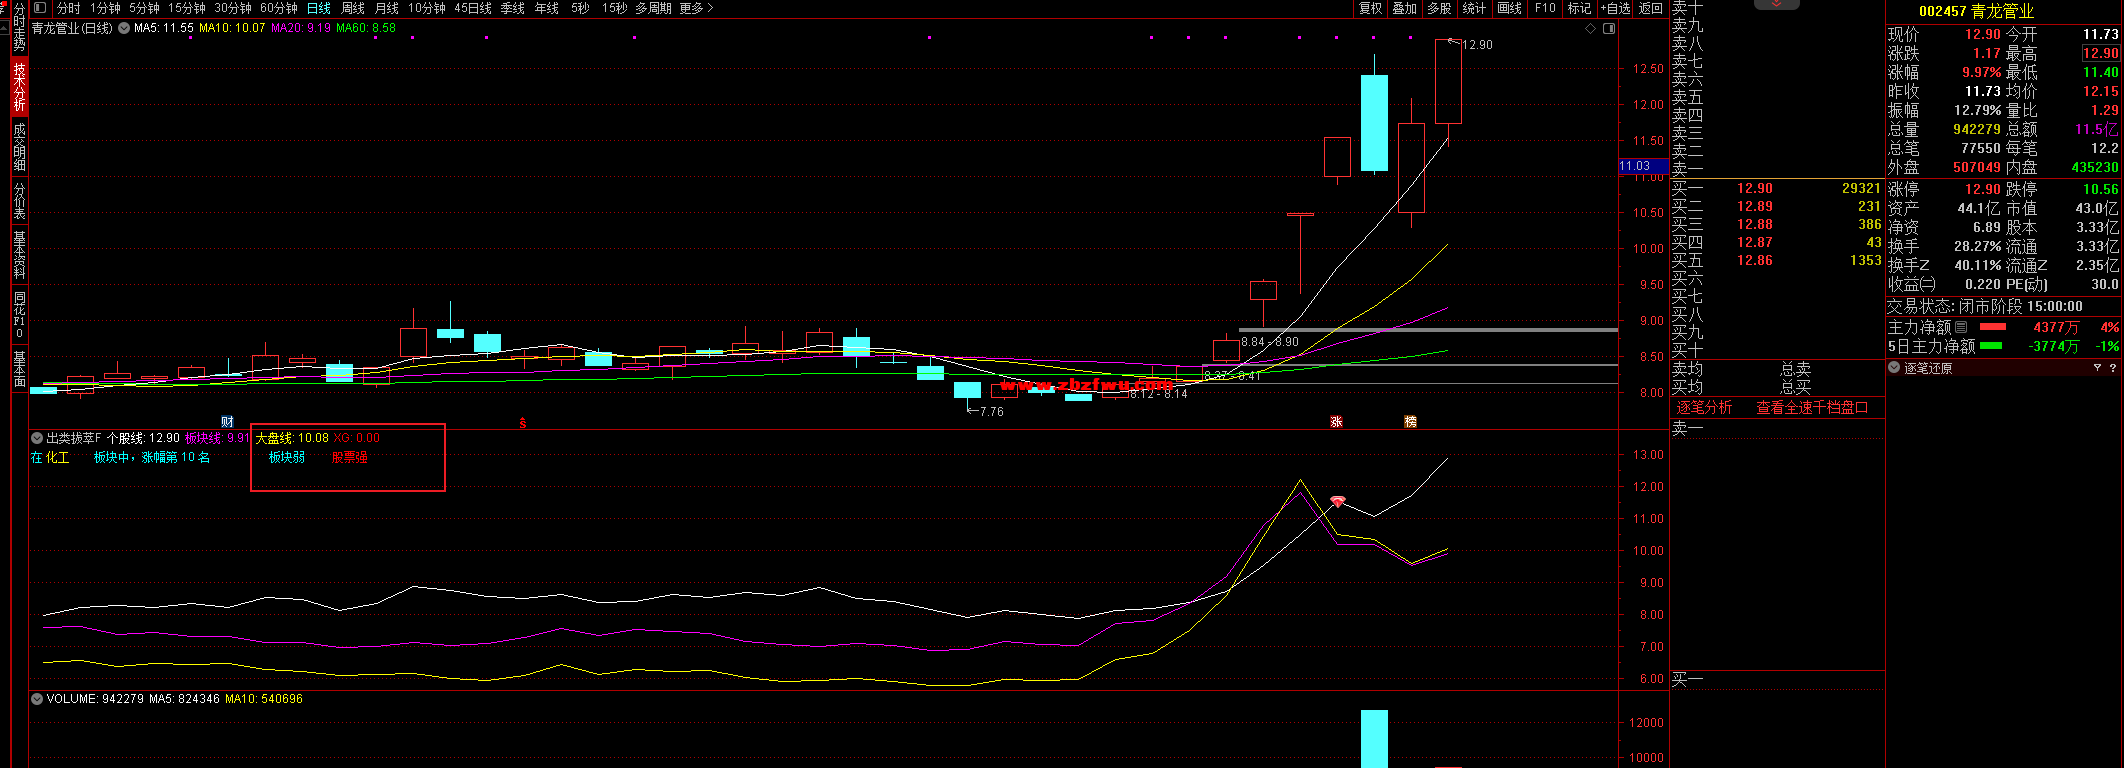
Task: Switch to 5分钟 period tab
Action: point(144,8)
